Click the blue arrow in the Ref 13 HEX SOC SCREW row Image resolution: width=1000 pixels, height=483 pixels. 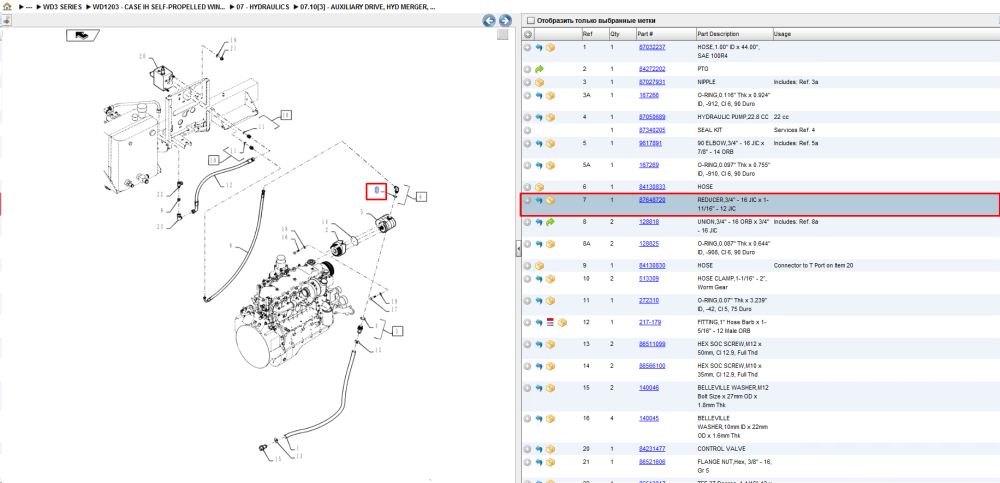(539, 345)
